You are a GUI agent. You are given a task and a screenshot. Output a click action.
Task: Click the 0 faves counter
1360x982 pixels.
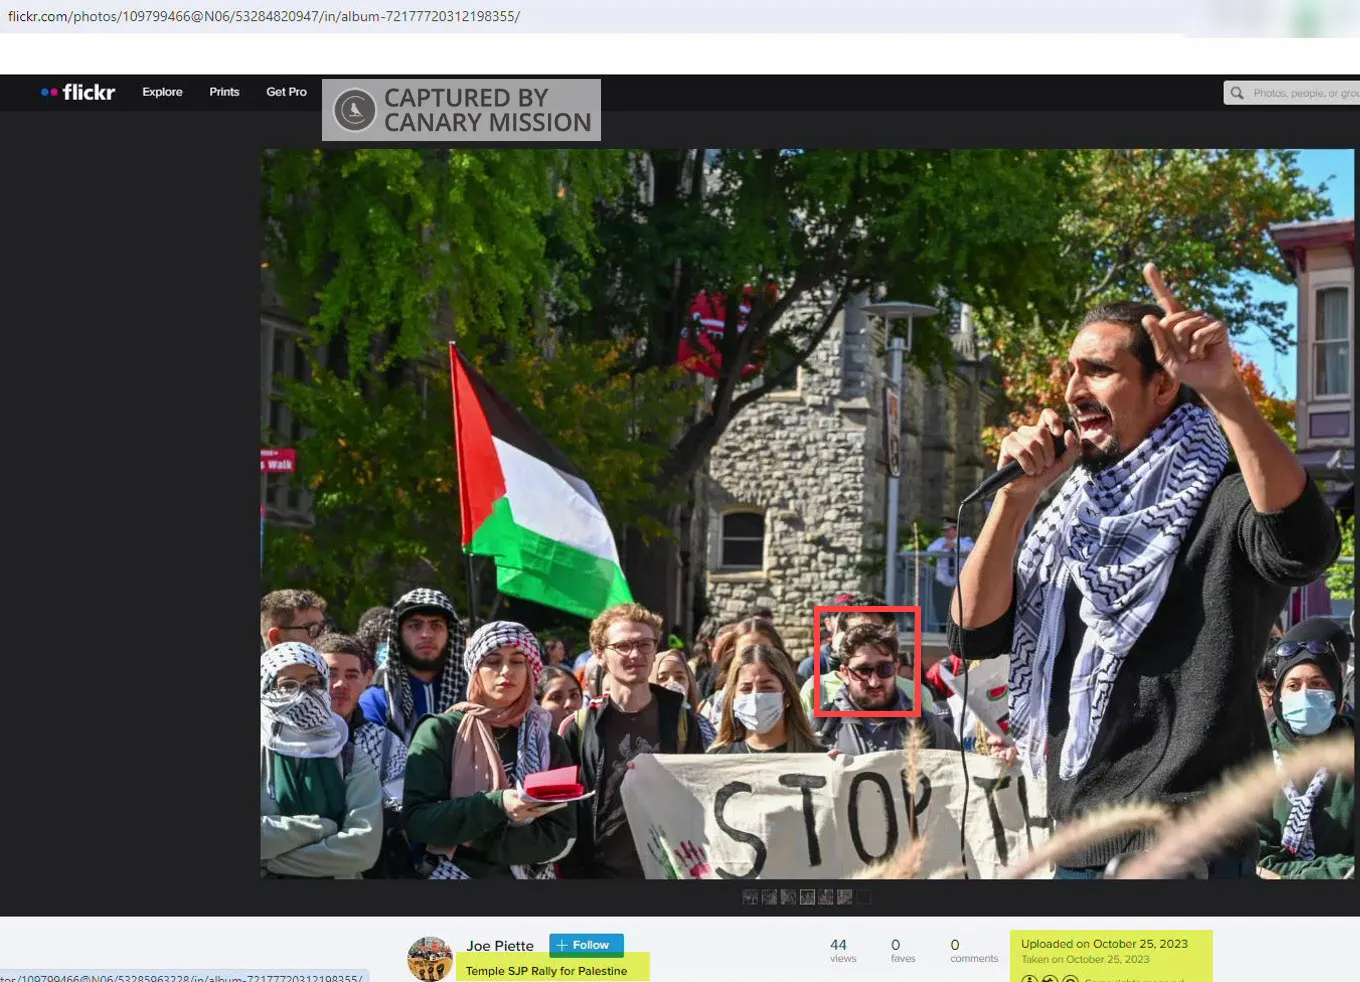pos(902,950)
